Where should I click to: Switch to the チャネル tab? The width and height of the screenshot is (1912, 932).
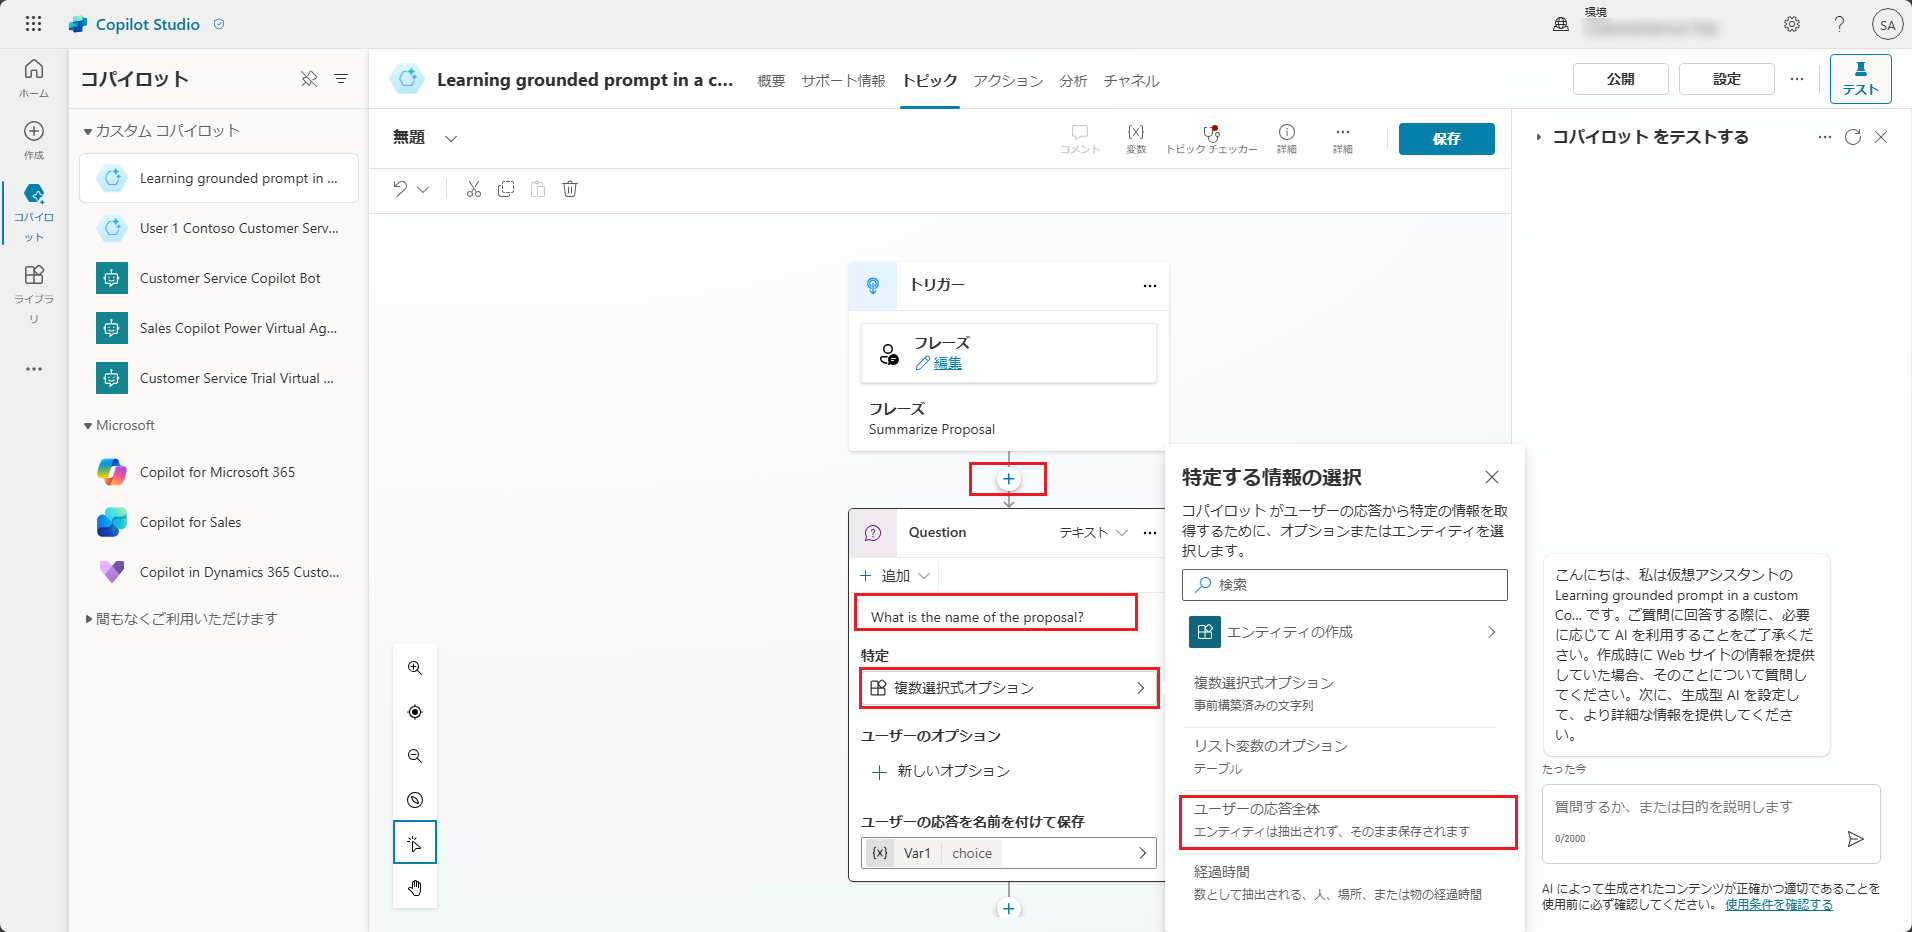pyautogui.click(x=1131, y=81)
